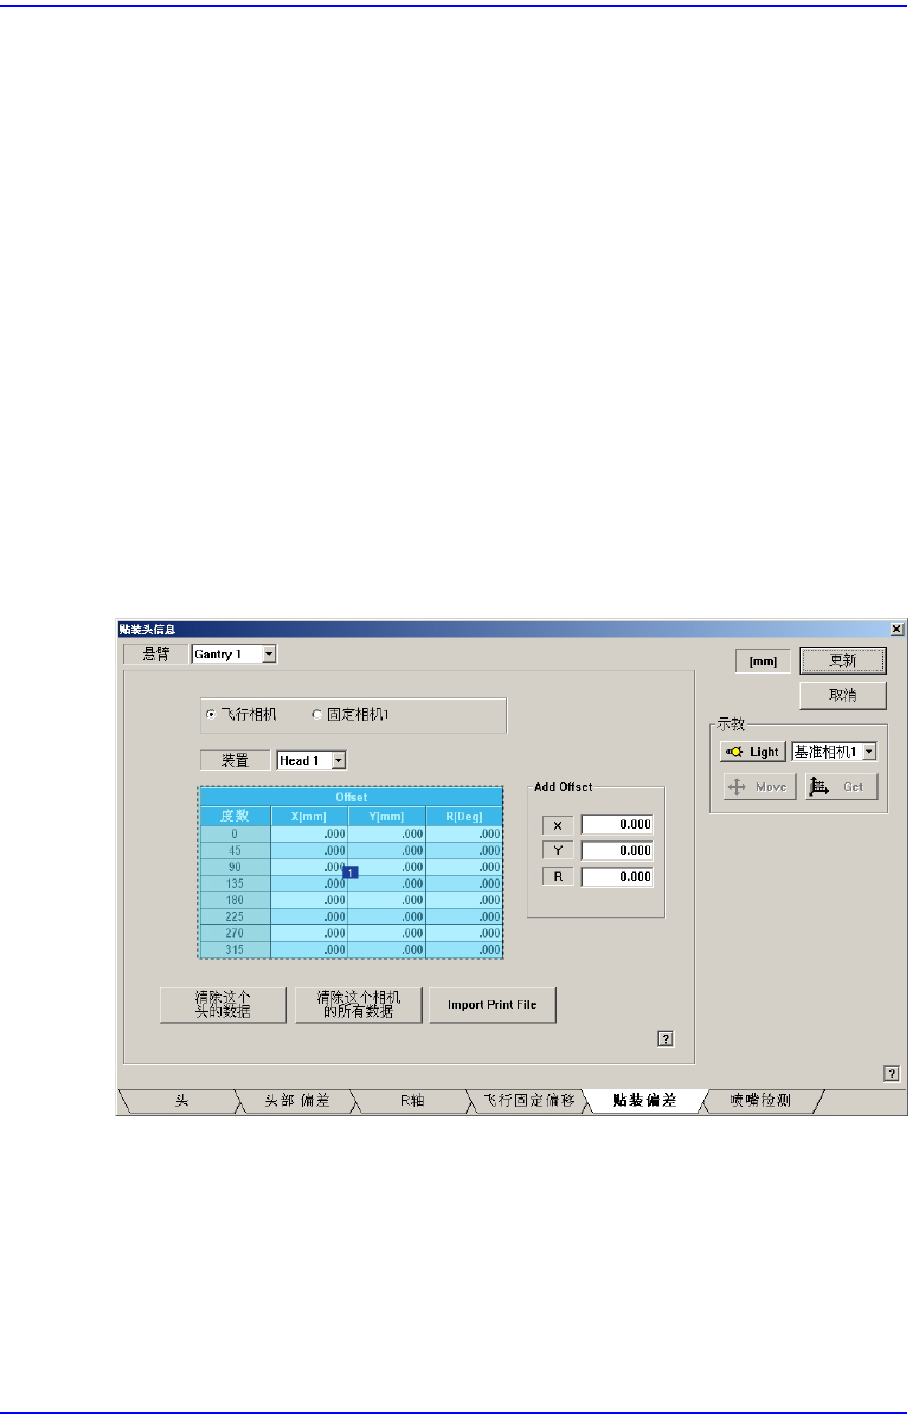Click the R[Deg] column header
The height and width of the screenshot is (1424, 908).
[464, 817]
